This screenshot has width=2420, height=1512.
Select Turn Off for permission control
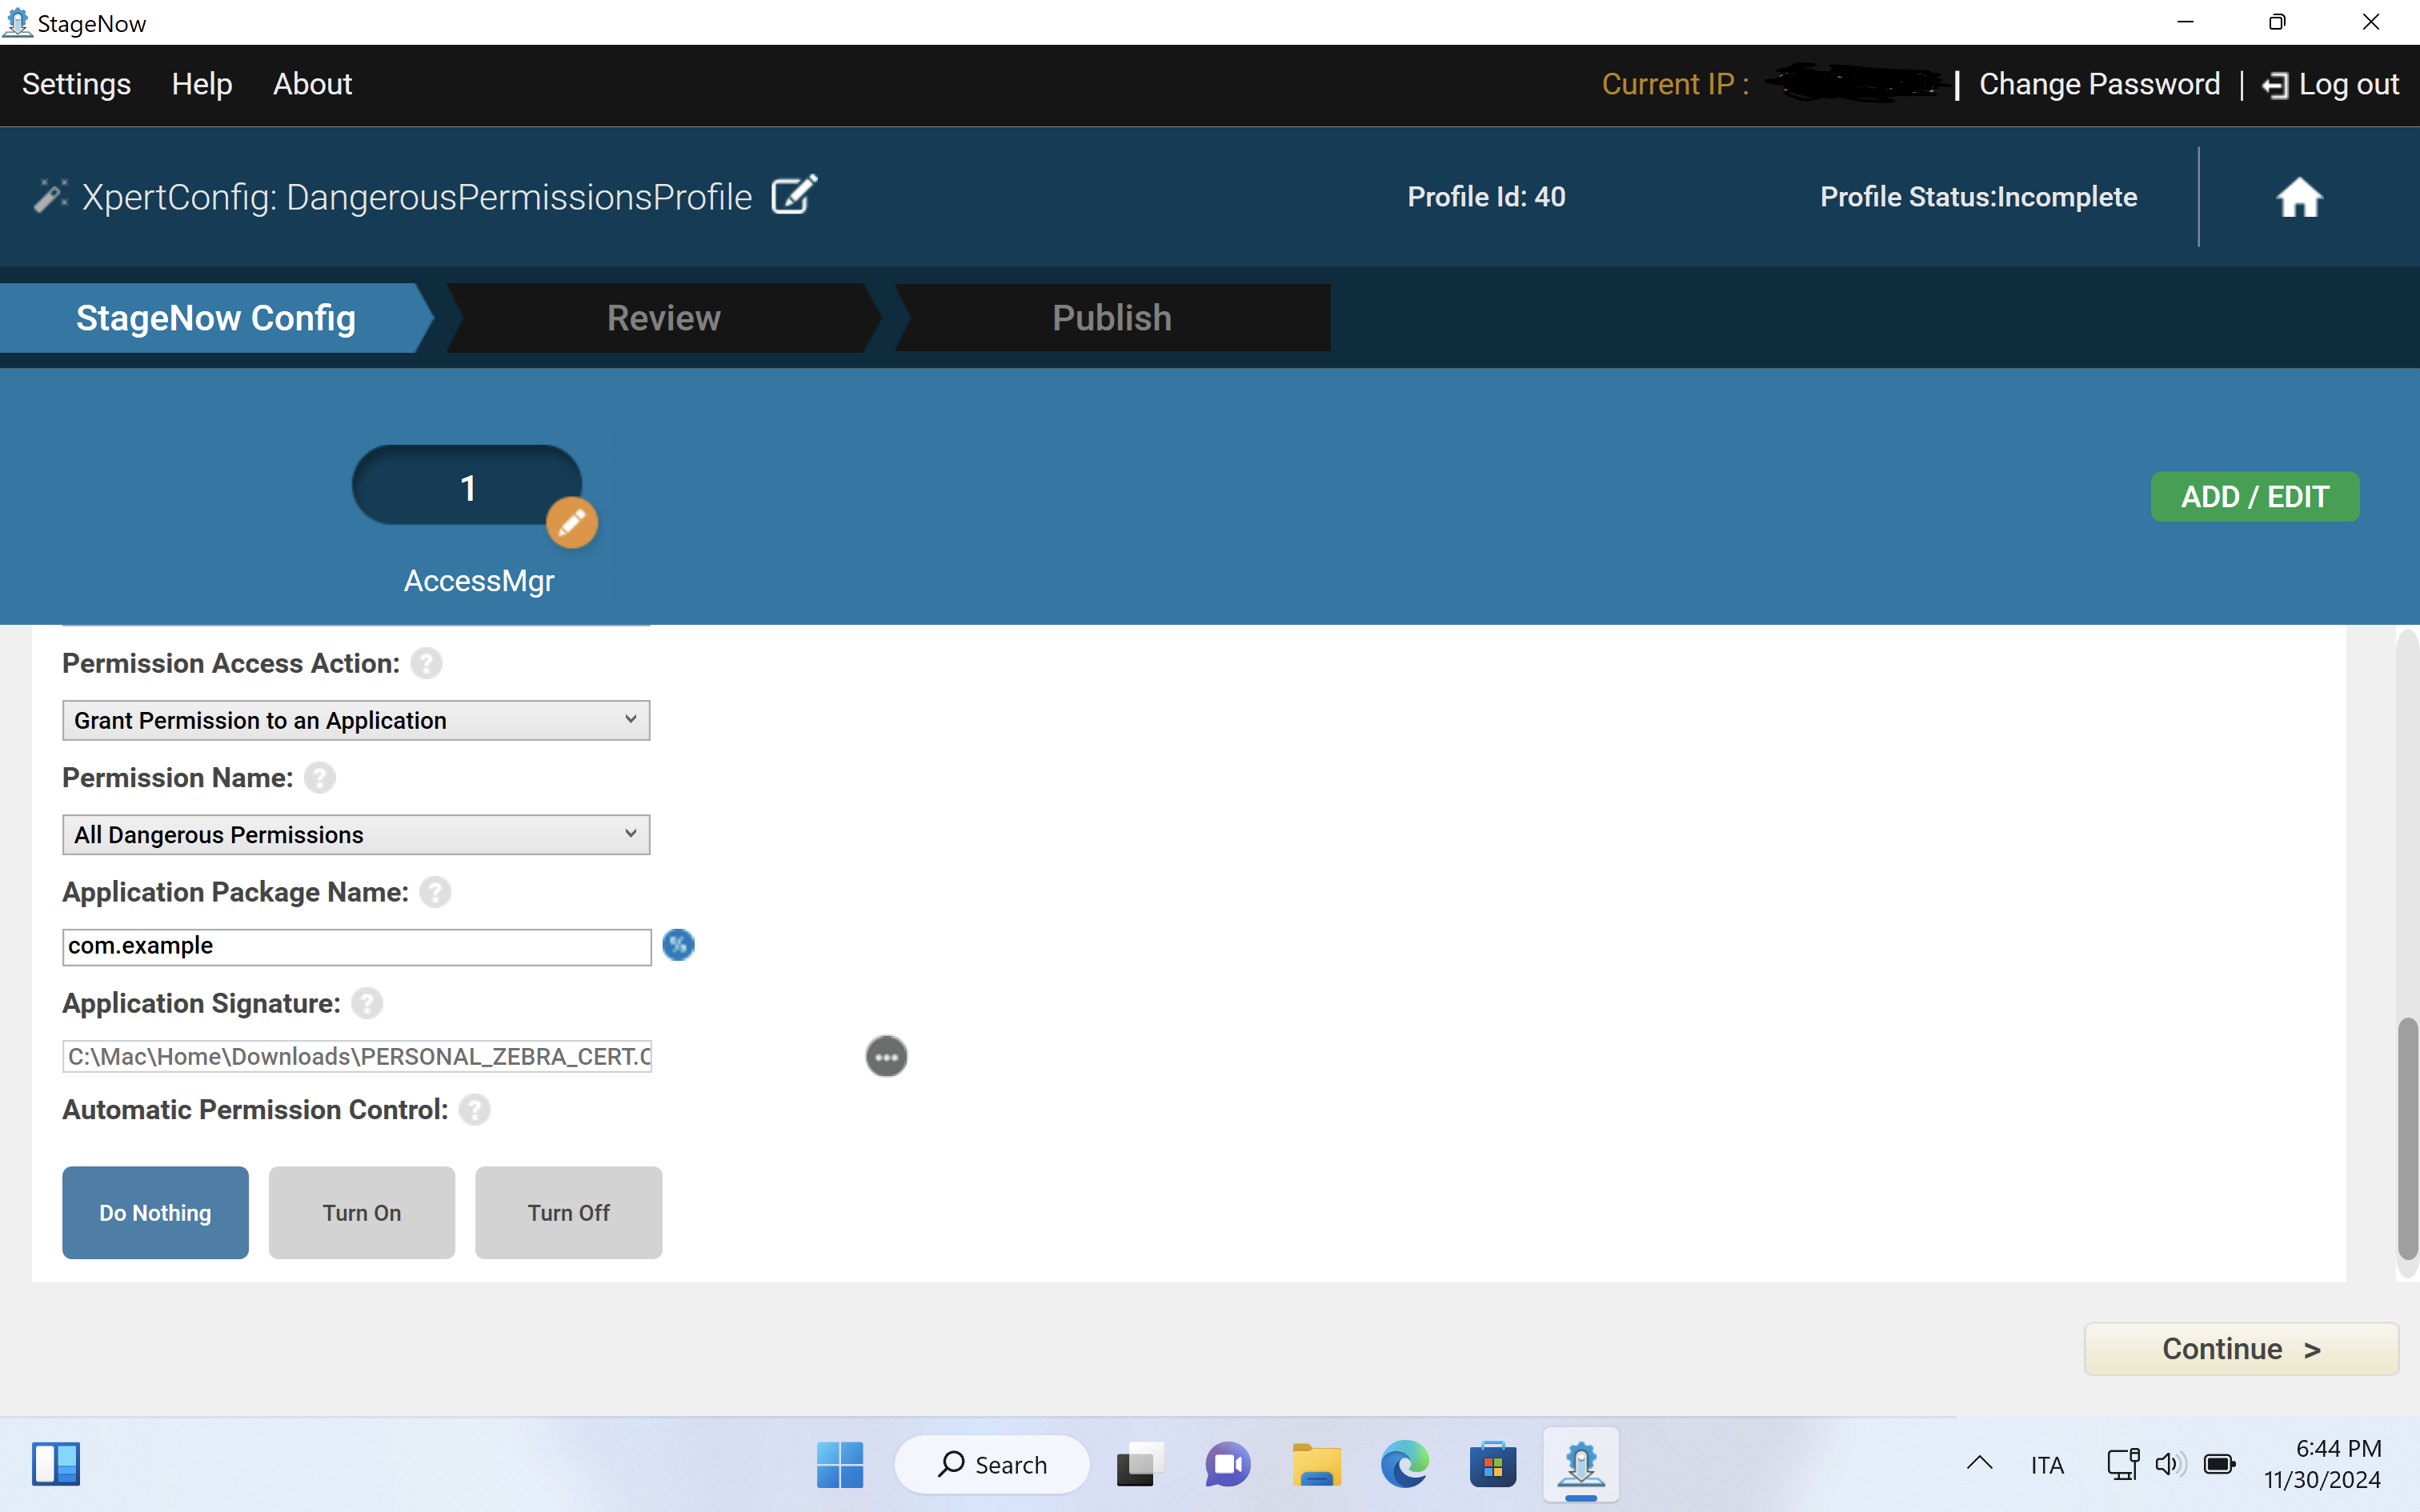568,1212
